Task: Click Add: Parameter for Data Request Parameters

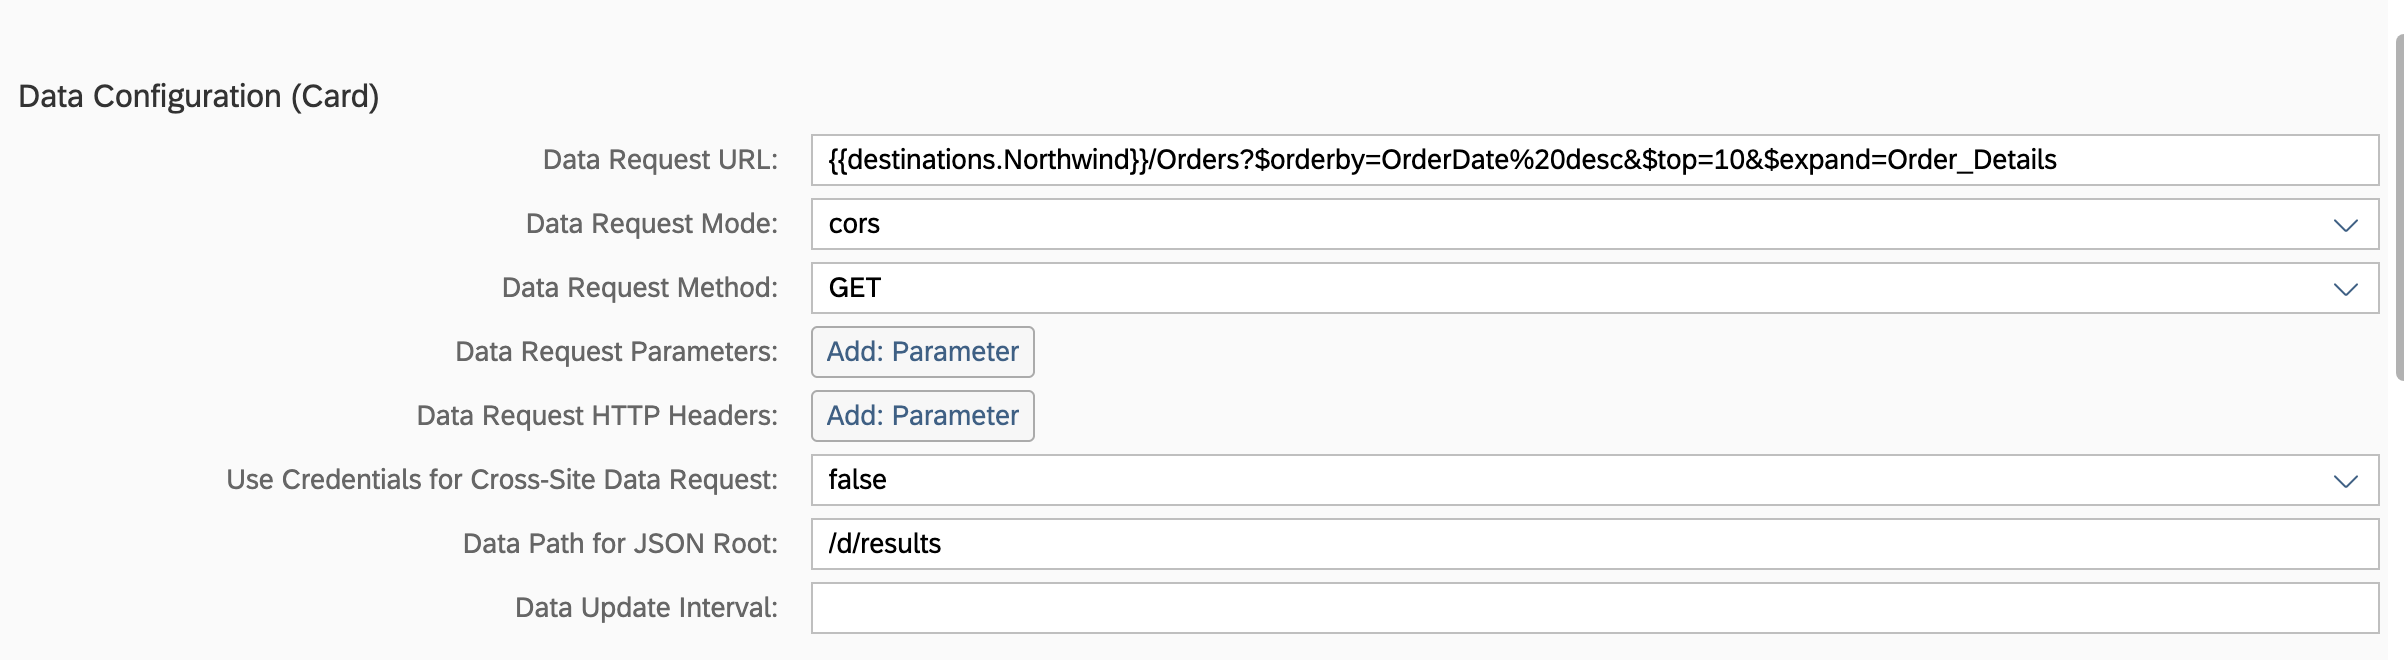Action: coord(921,352)
